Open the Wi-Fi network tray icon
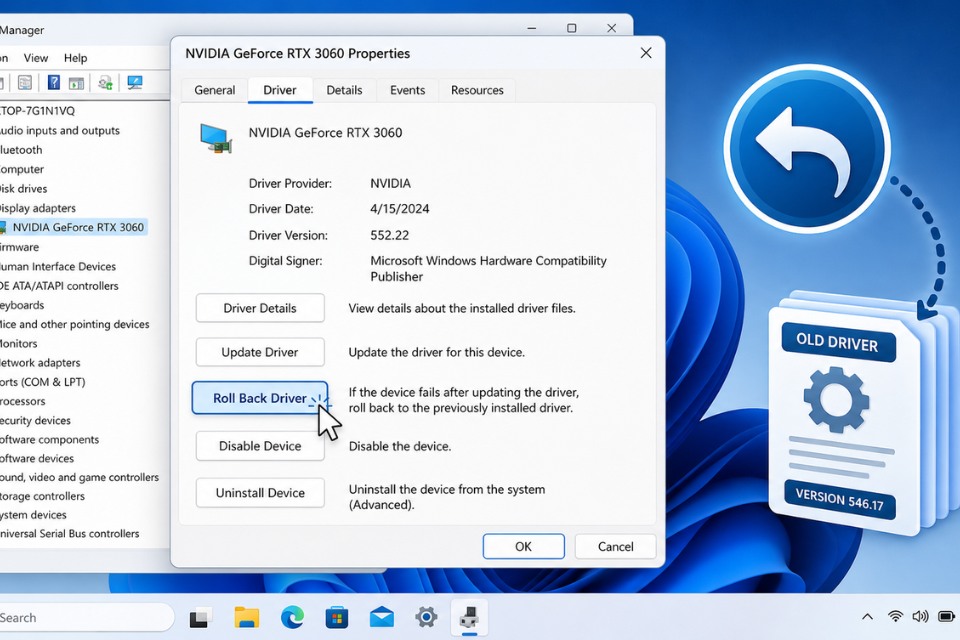Viewport: 960px width, 640px height. coord(895,616)
